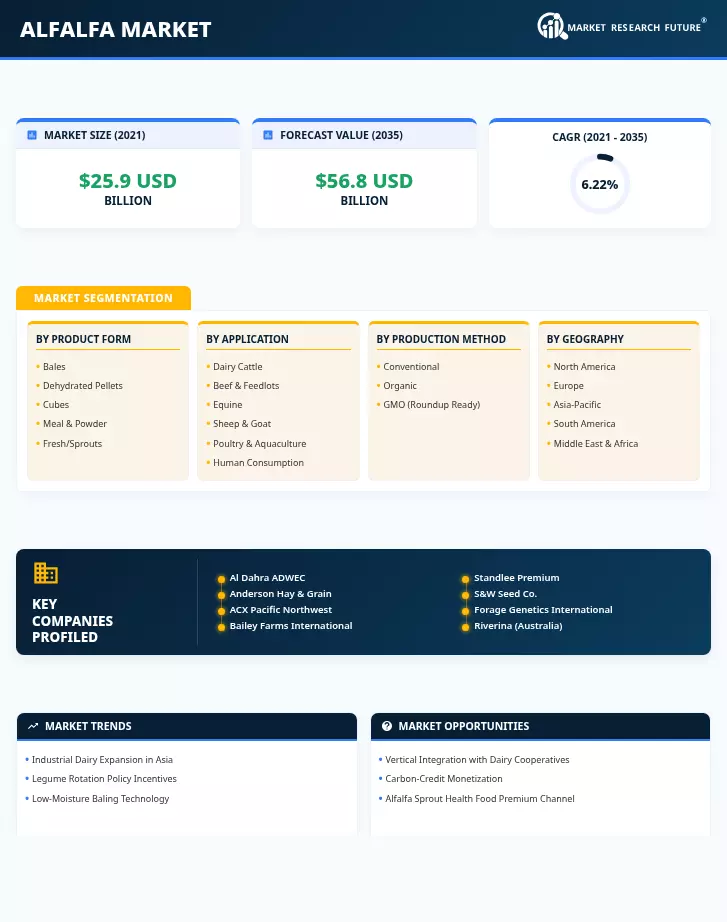
Task: Click the BY GEOGRAPHY heading
Action: pos(585,339)
